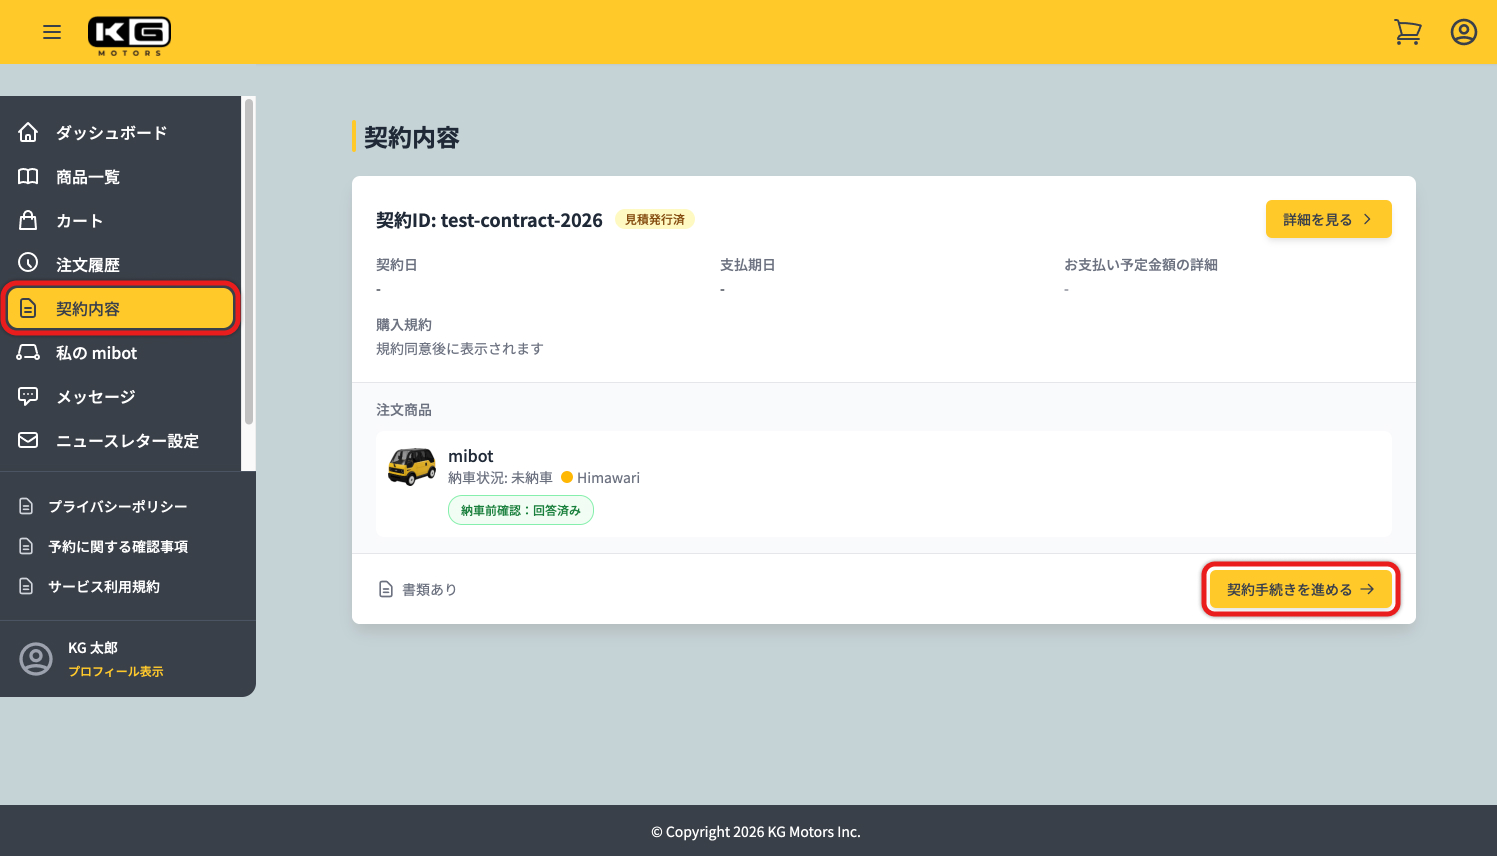This screenshot has height=856, width=1497.
Task: Open ダッシュボード from the sidebar
Action: 110,132
